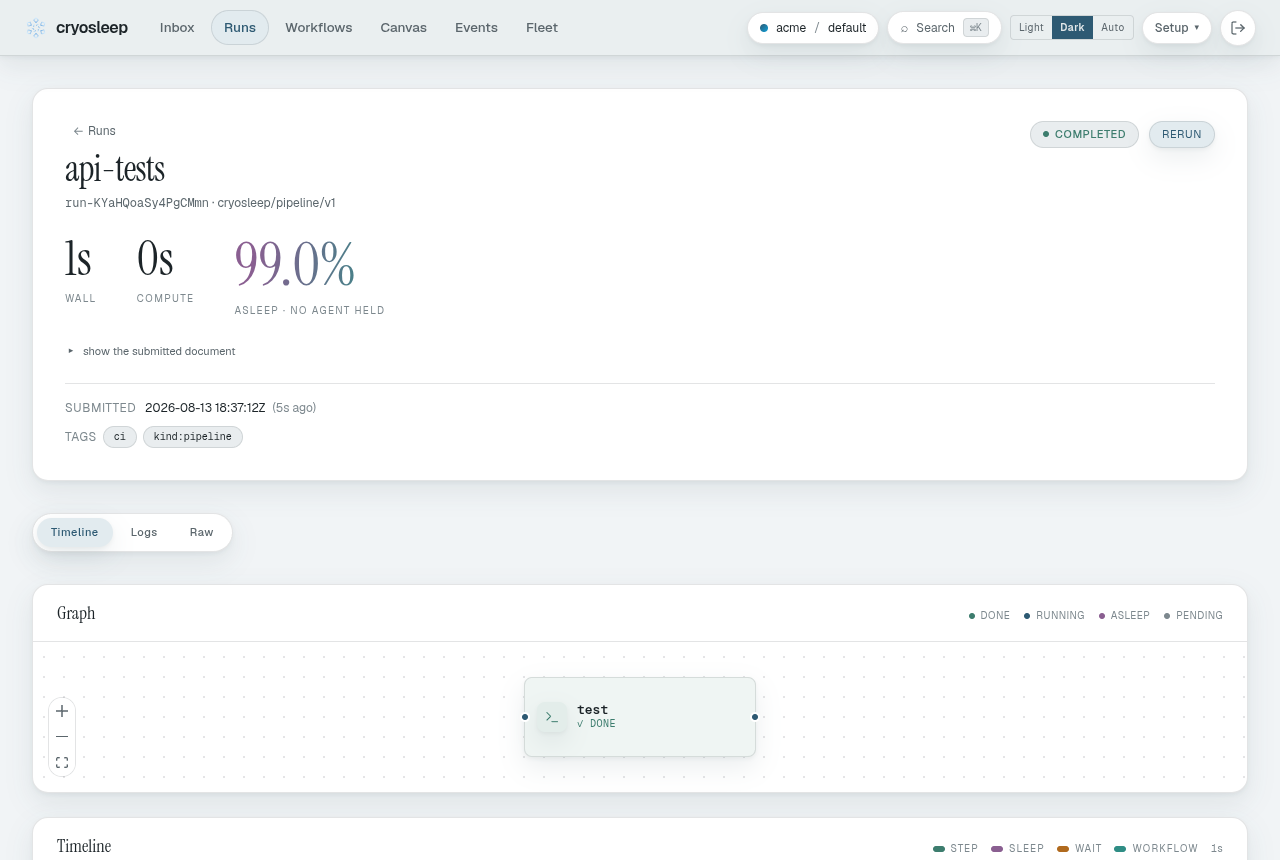Go back via the Runs link
1280x860 pixels.
click(x=94, y=131)
